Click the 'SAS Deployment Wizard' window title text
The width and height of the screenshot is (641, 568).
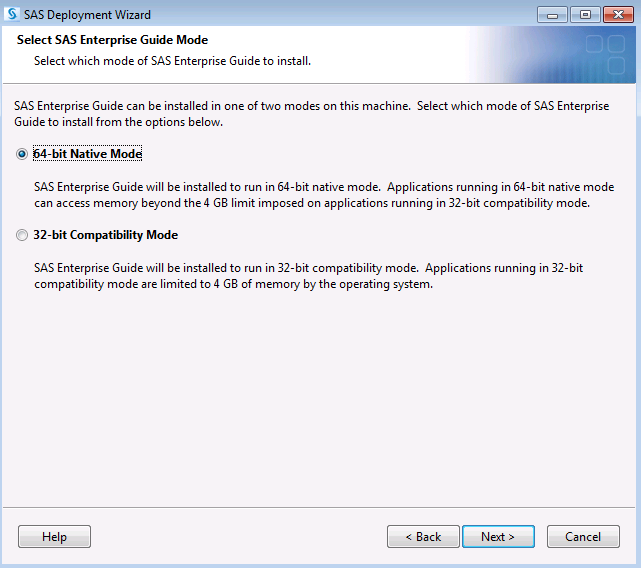pyautogui.click(x=87, y=15)
